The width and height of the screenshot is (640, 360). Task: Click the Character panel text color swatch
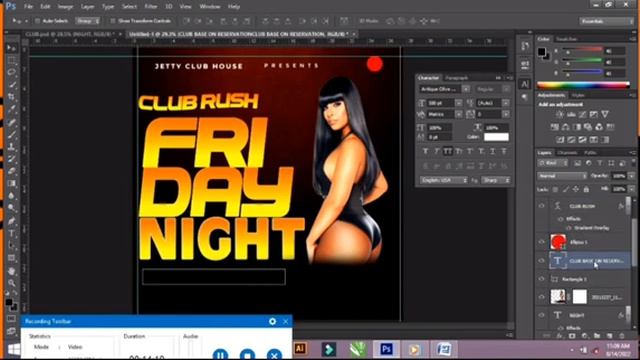[x=496, y=137]
